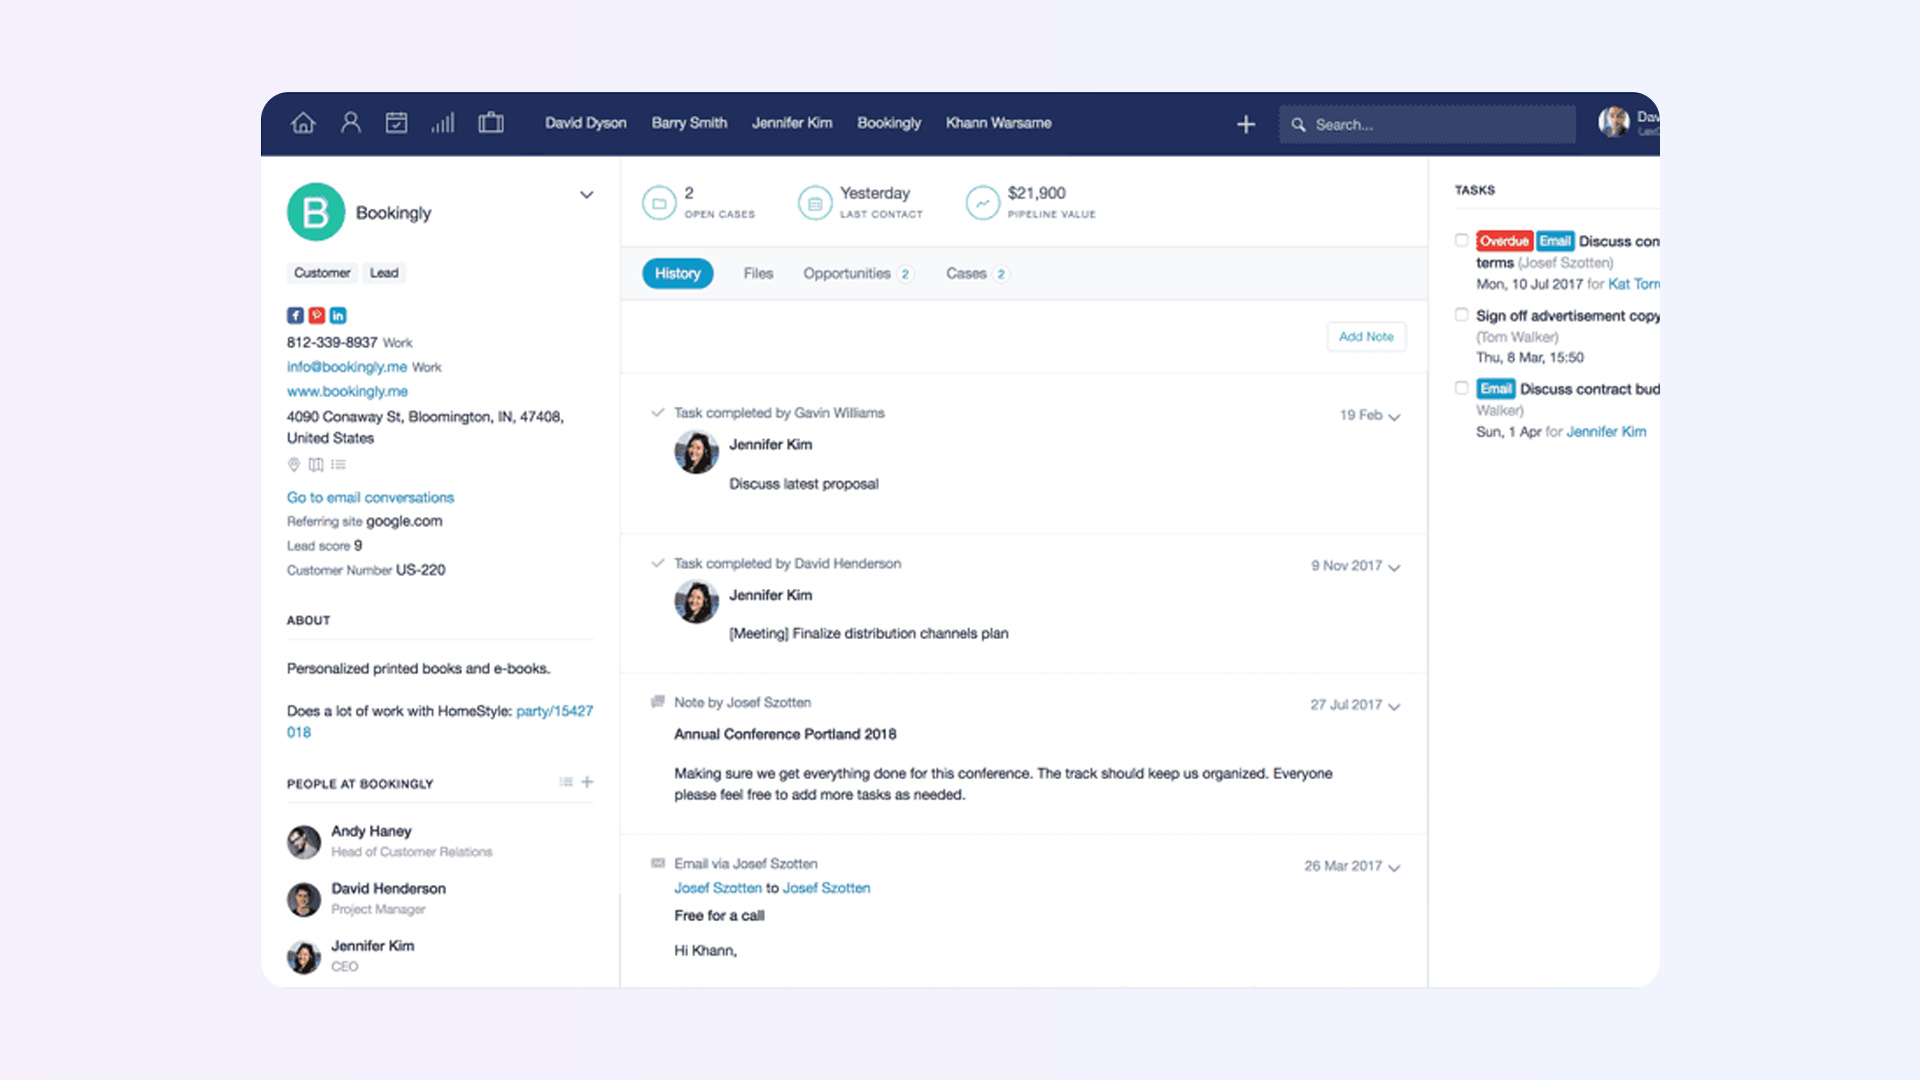The image size is (1920, 1080).
Task: Click the LinkedIn social icon
Action: [338, 315]
